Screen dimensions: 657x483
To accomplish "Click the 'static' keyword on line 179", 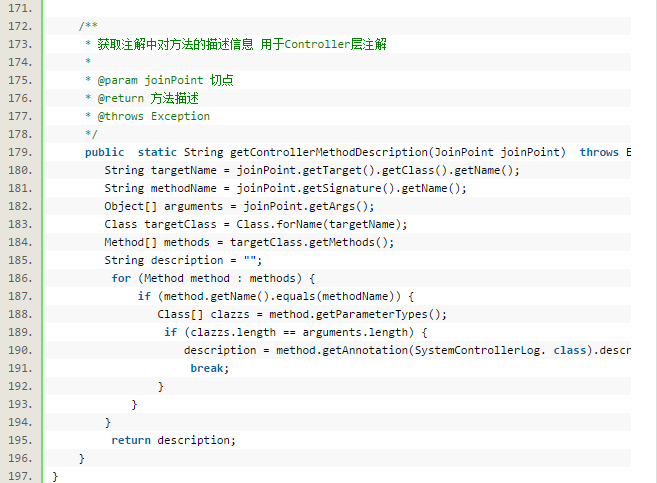I will click(157, 152).
